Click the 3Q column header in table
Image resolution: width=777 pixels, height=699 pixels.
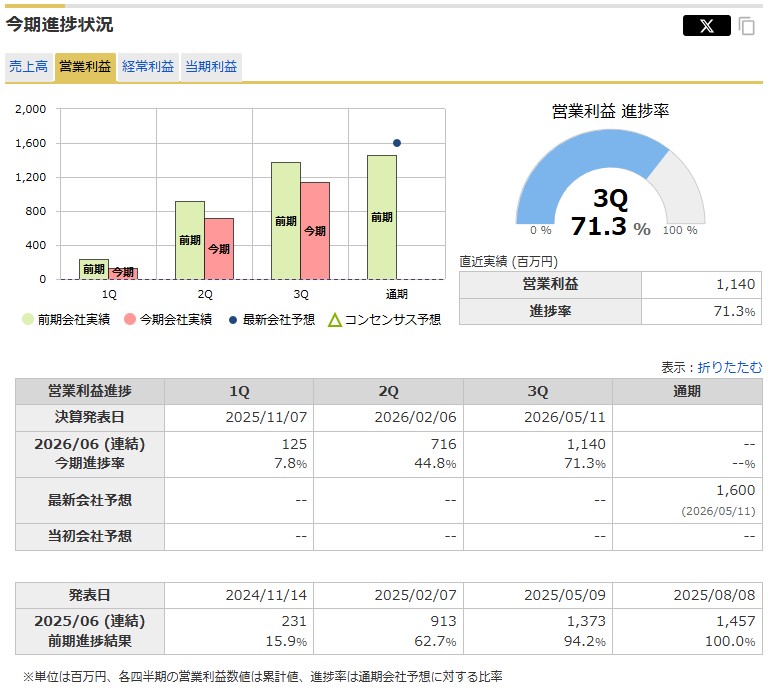[x=538, y=391]
